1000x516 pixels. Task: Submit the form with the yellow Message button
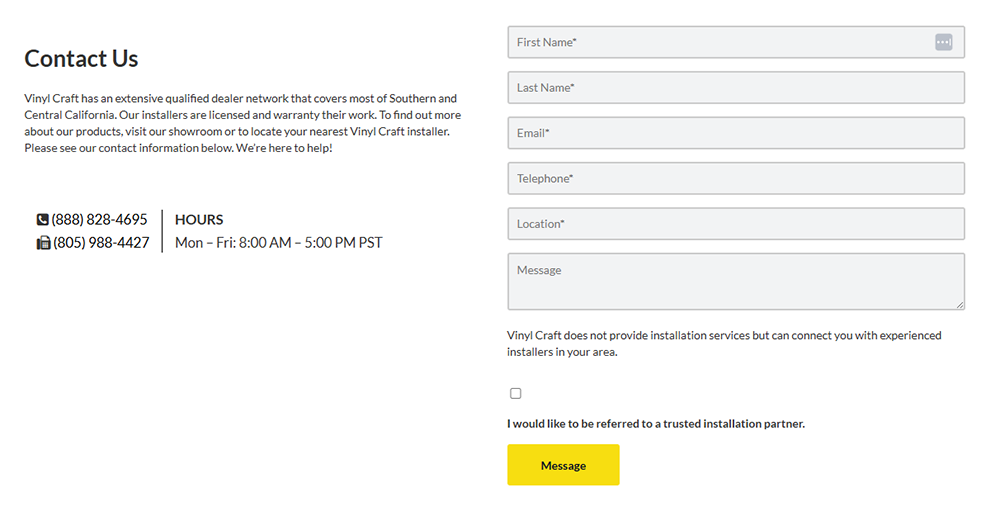[563, 465]
